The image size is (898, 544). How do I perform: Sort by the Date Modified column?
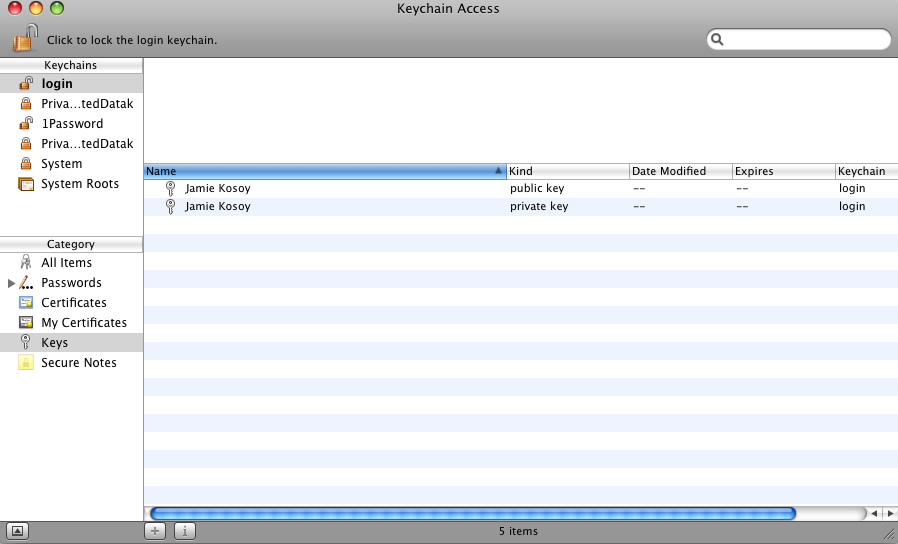tap(678, 171)
